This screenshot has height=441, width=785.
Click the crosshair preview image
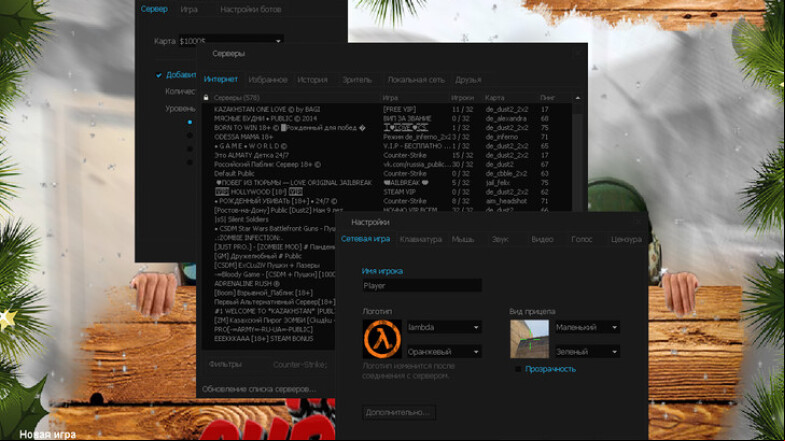529,339
